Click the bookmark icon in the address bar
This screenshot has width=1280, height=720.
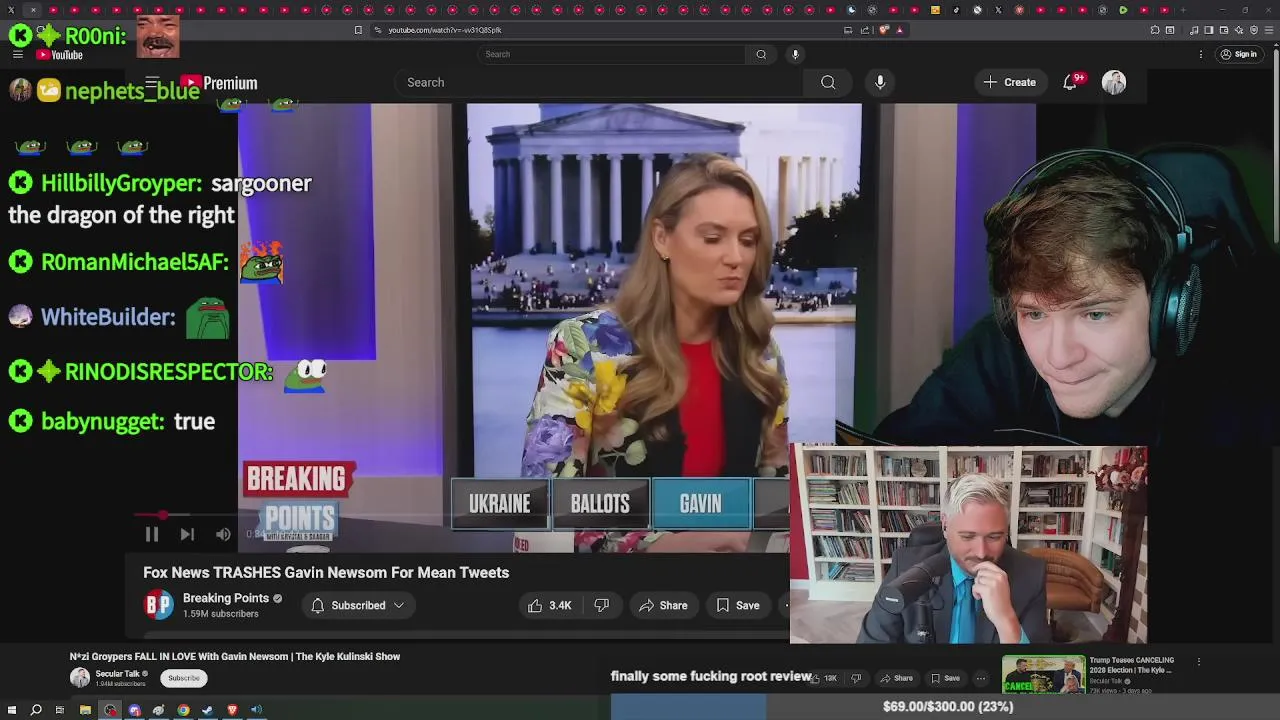(x=358, y=30)
